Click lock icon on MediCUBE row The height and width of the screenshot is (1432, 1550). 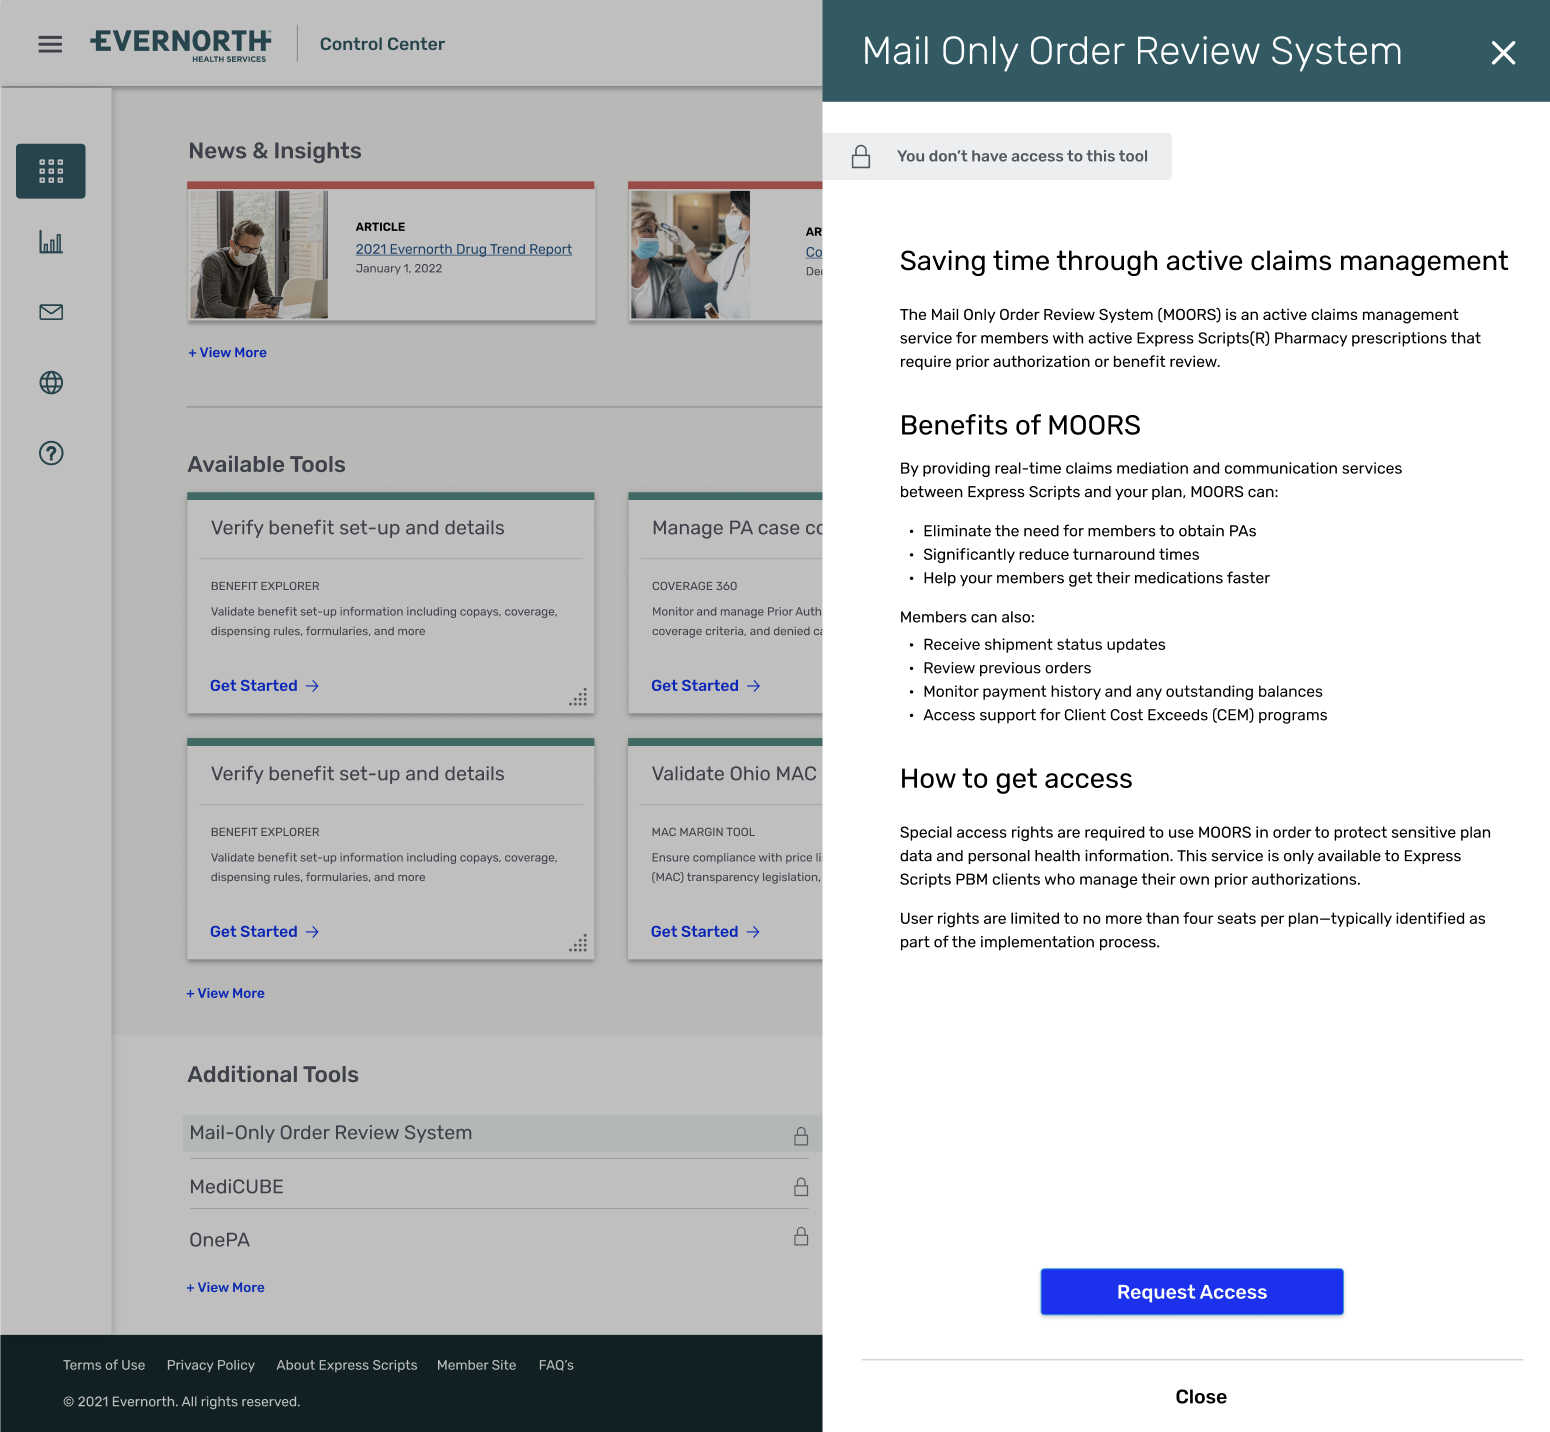click(x=801, y=1187)
